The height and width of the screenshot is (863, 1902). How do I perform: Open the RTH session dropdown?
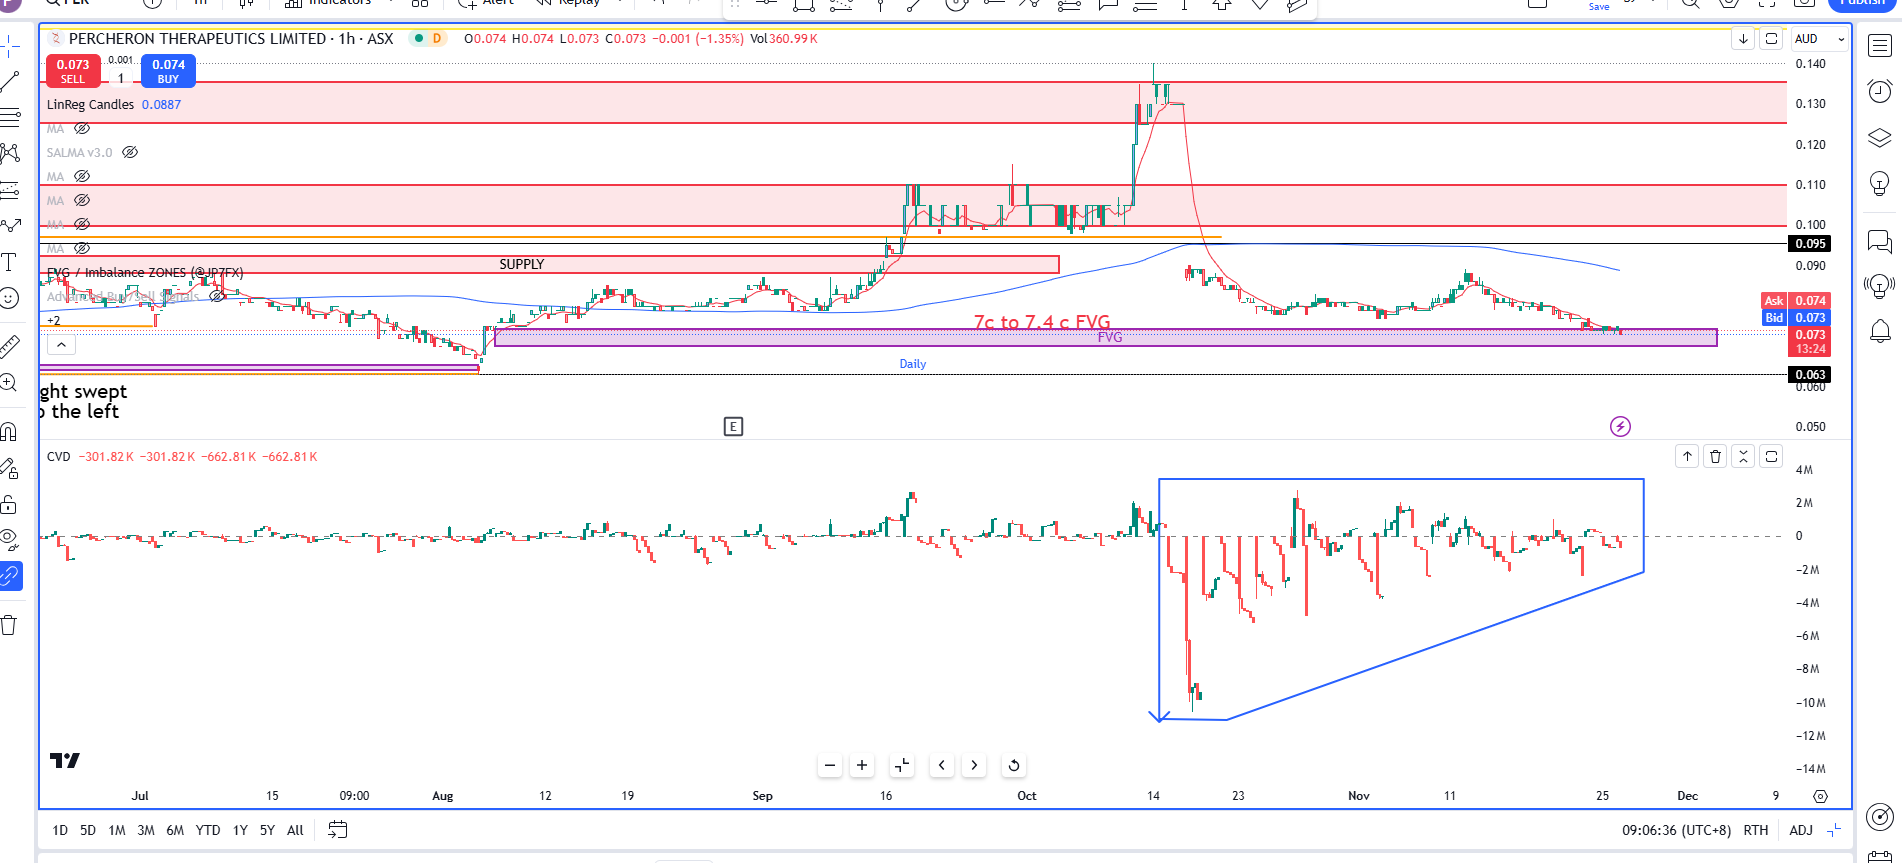point(1756,830)
